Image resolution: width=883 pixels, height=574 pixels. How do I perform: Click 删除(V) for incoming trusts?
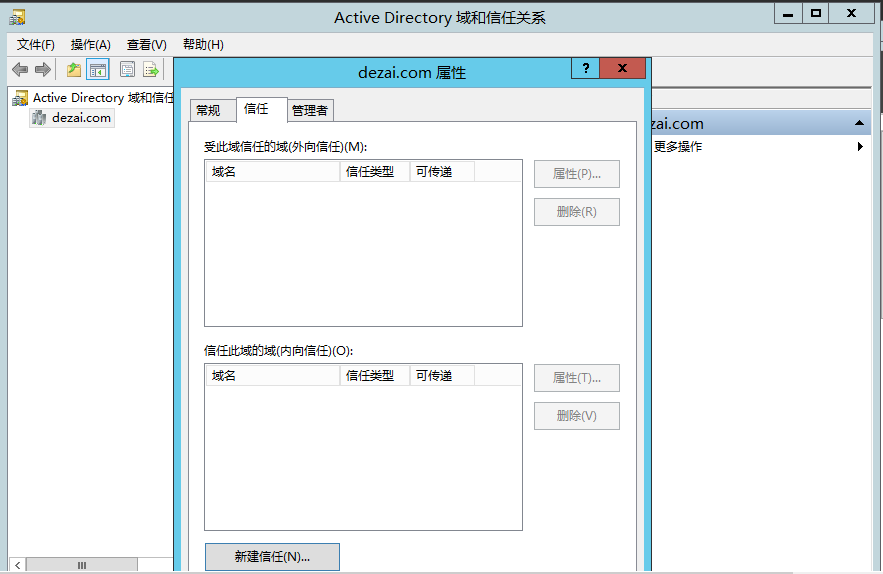pos(577,416)
